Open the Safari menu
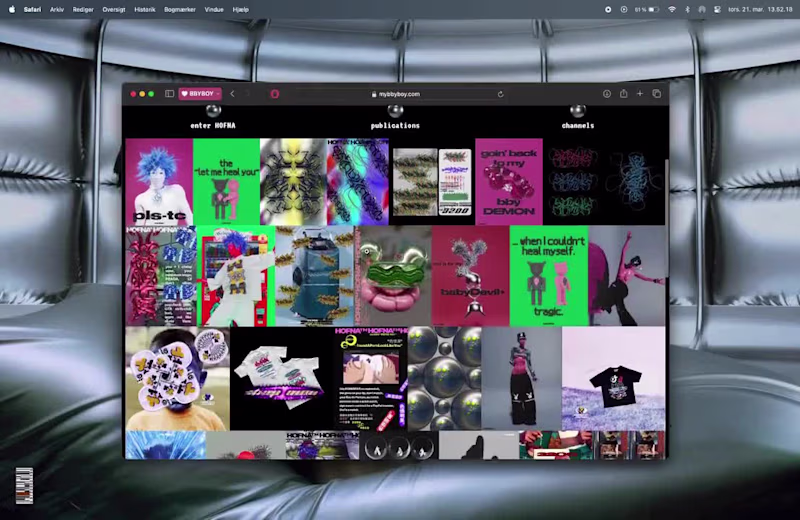This screenshot has height=520, width=800. 32,9
